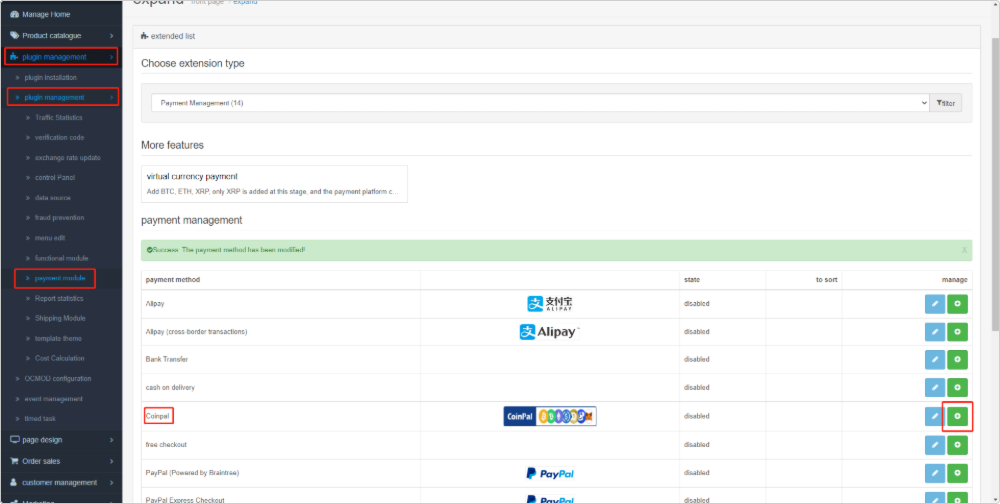Open menu edit extensions

click(50, 238)
